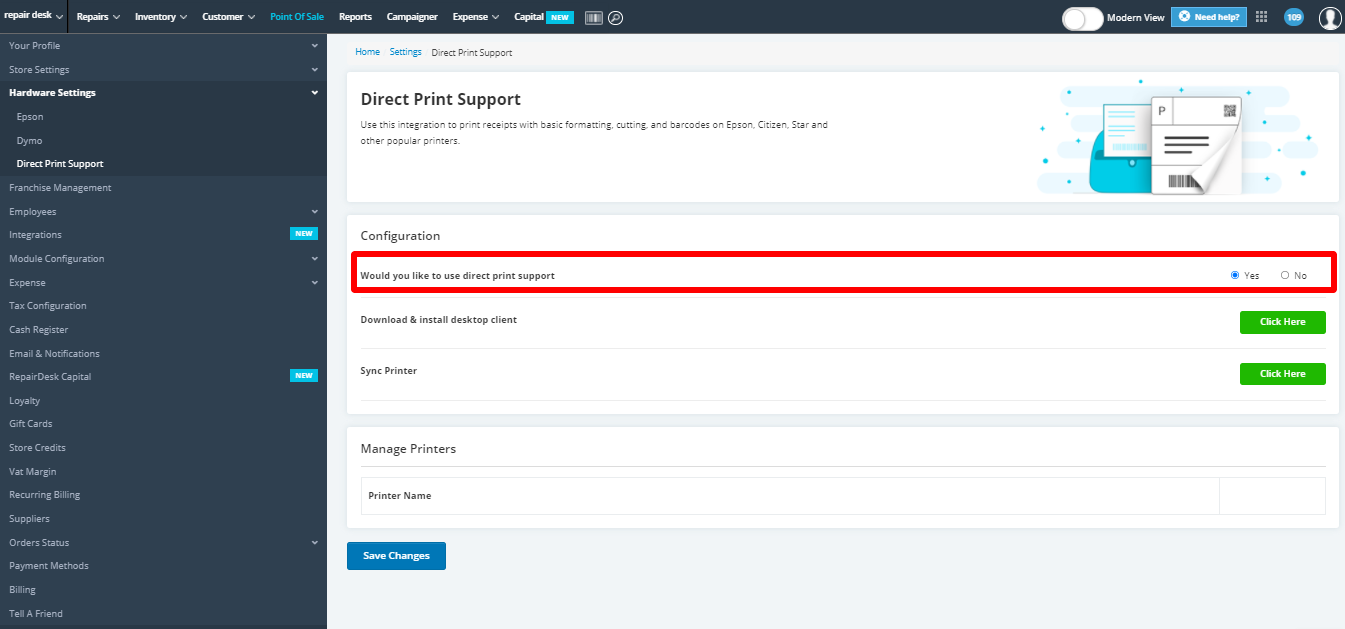This screenshot has height=629, width=1345.
Task: Open Campaigner in top navigation
Action: pos(412,17)
